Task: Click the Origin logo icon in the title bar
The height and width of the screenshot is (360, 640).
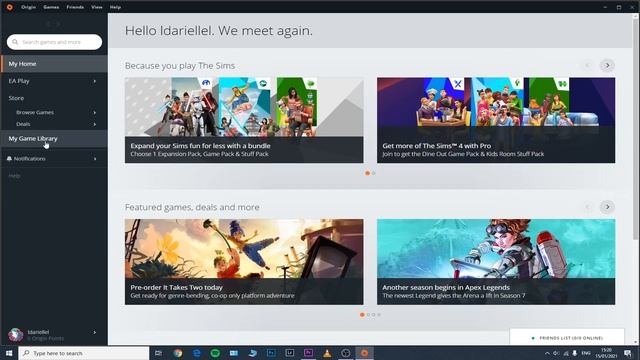Action: 9,7
